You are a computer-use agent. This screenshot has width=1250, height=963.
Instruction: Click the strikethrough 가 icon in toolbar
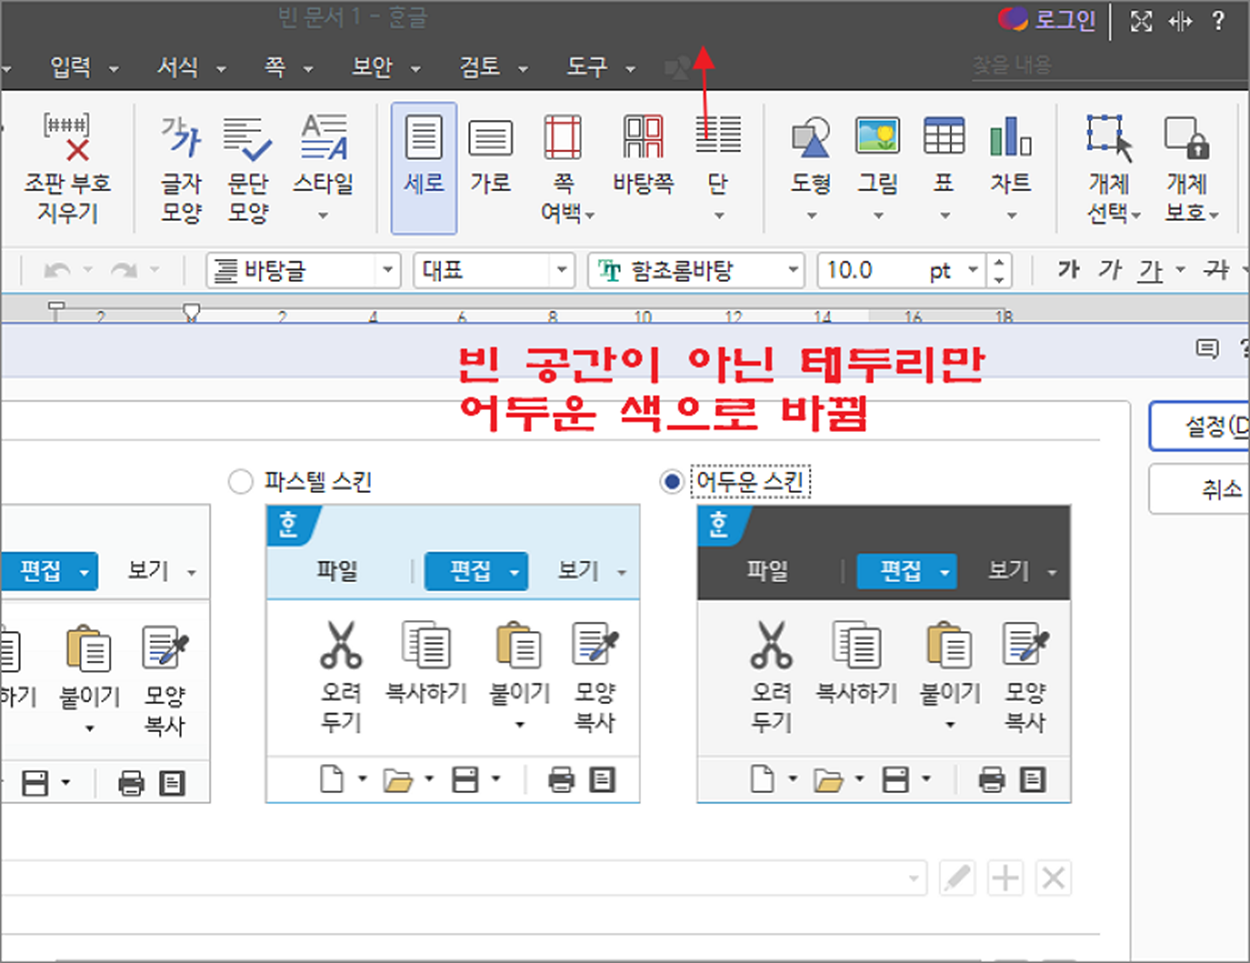click(x=1216, y=269)
